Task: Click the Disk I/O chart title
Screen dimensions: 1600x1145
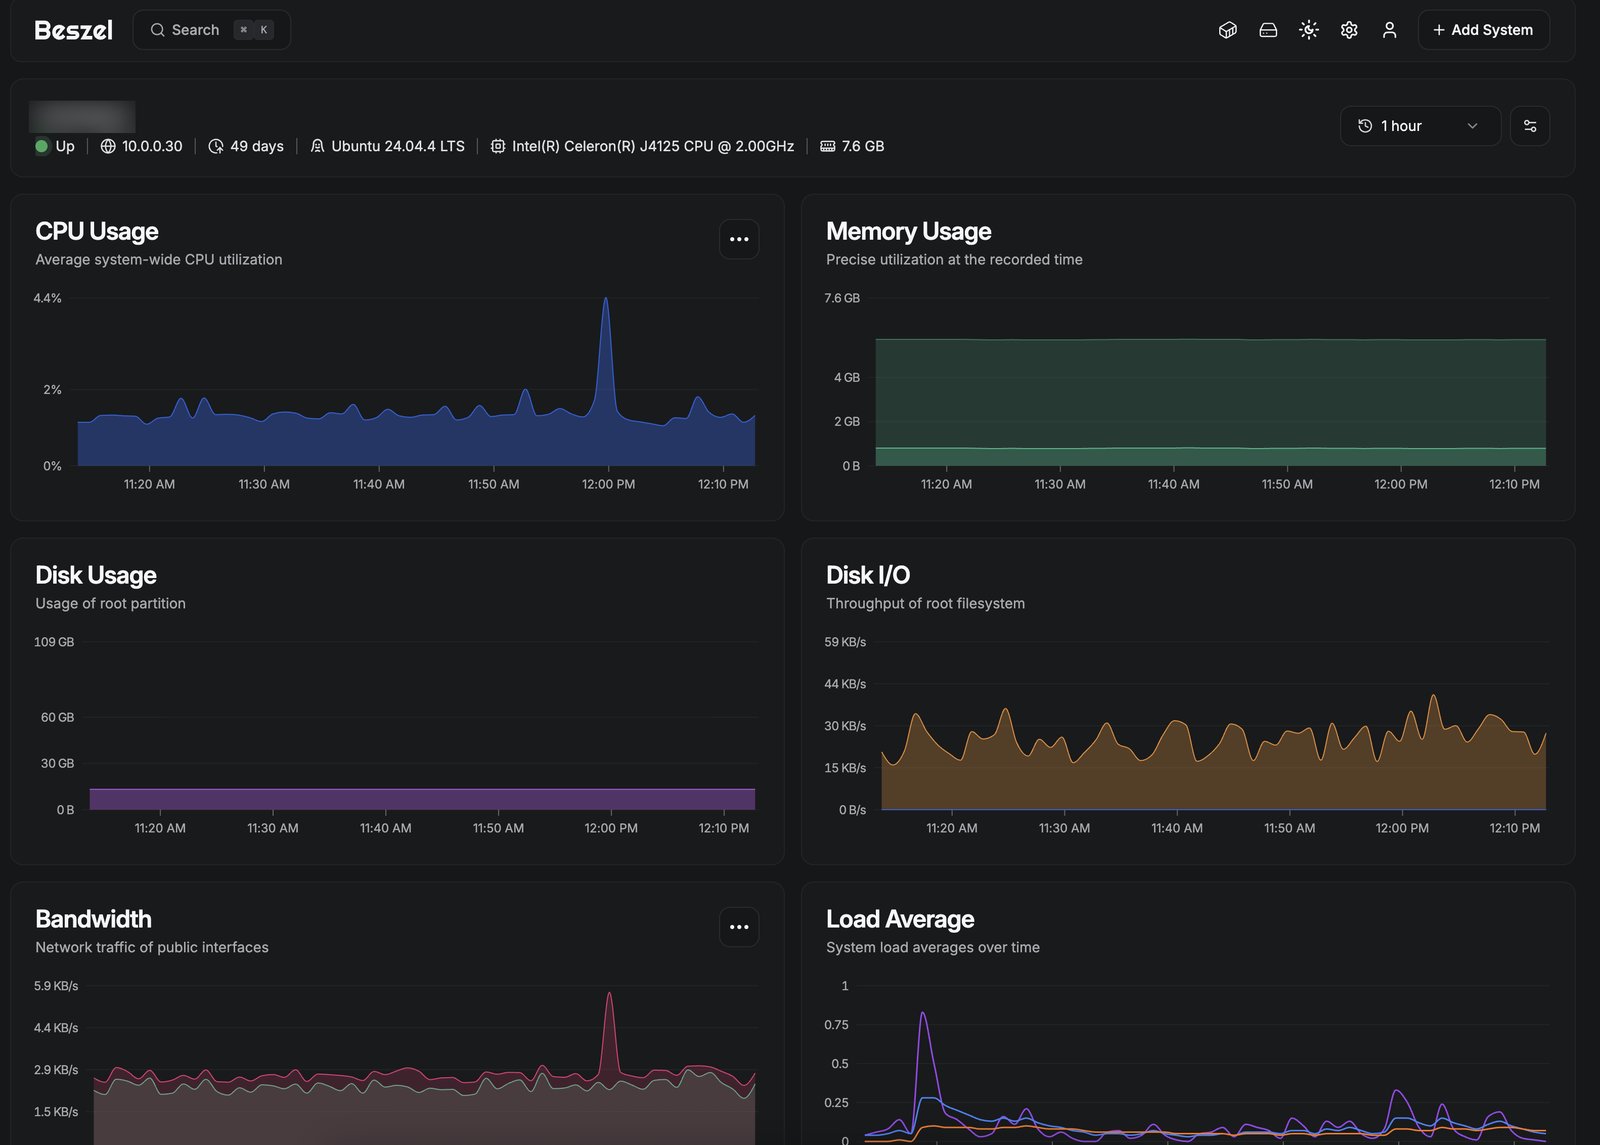Action: [x=868, y=575]
